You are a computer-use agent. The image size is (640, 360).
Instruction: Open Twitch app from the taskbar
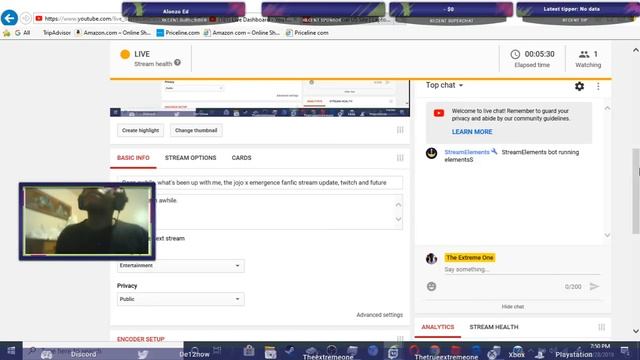(393, 353)
